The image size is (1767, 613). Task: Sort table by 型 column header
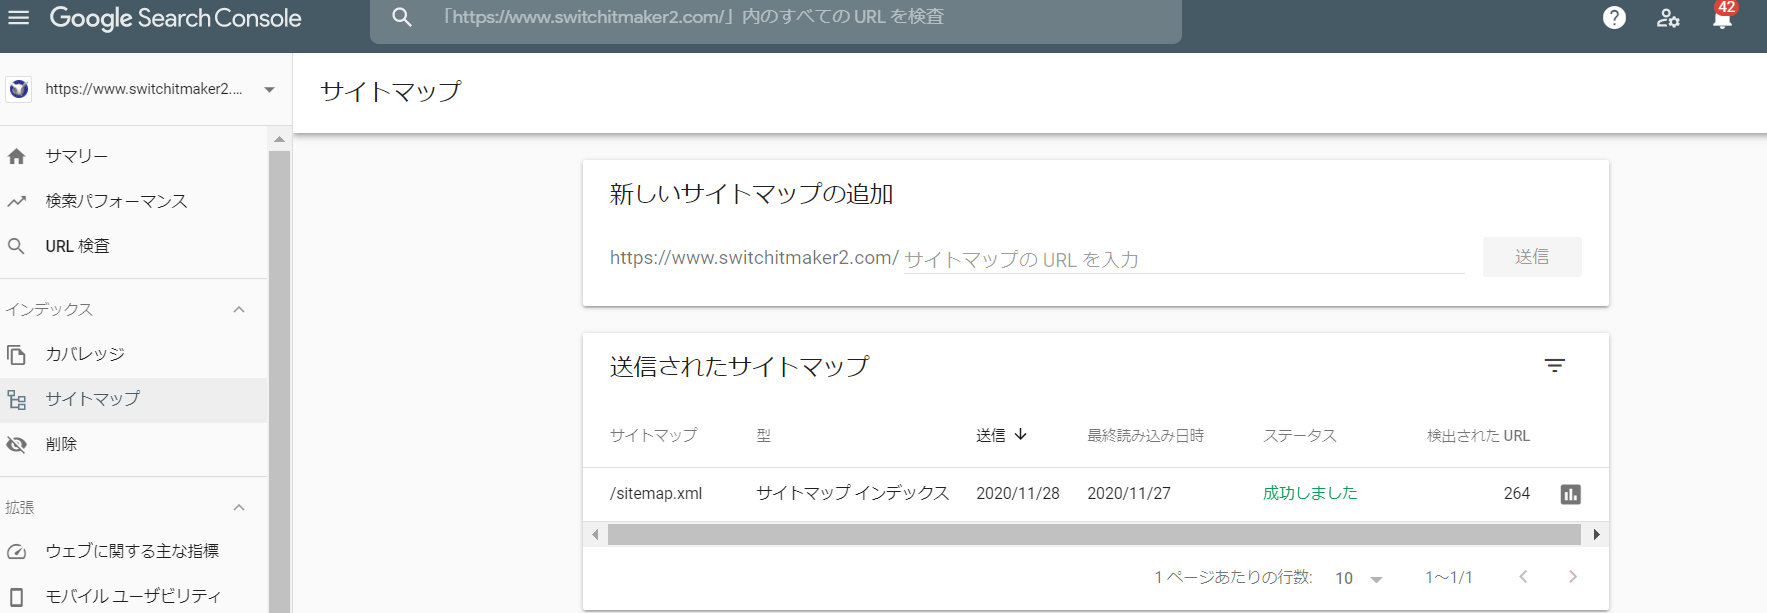764,435
